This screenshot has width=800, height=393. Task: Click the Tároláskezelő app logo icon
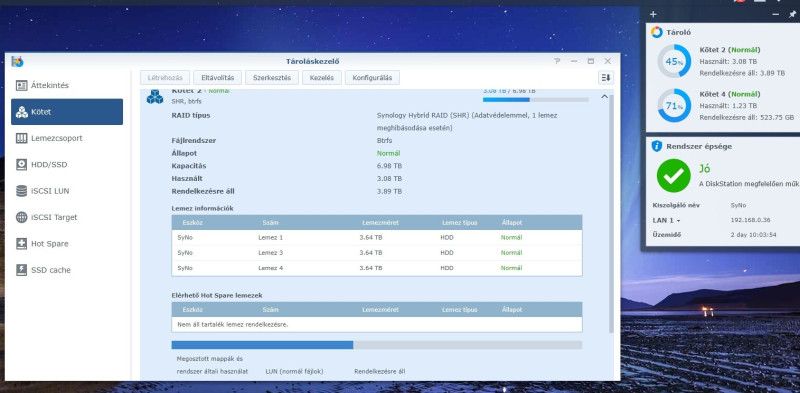[x=17, y=61]
